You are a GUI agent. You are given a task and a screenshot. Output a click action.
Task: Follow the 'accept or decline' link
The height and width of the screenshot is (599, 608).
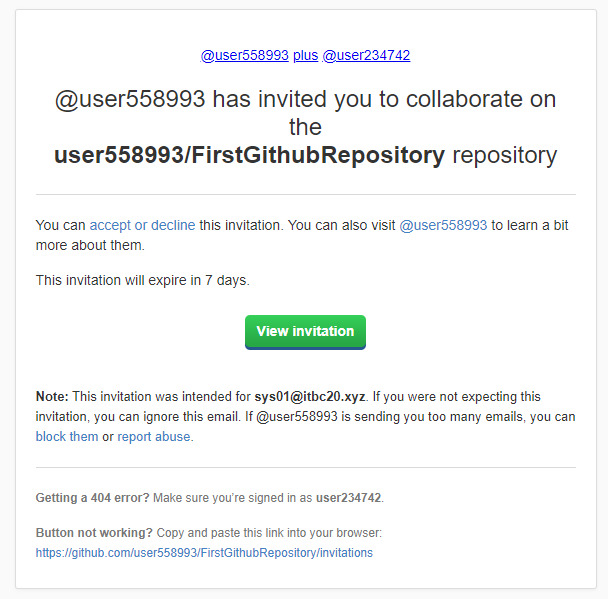(142, 225)
